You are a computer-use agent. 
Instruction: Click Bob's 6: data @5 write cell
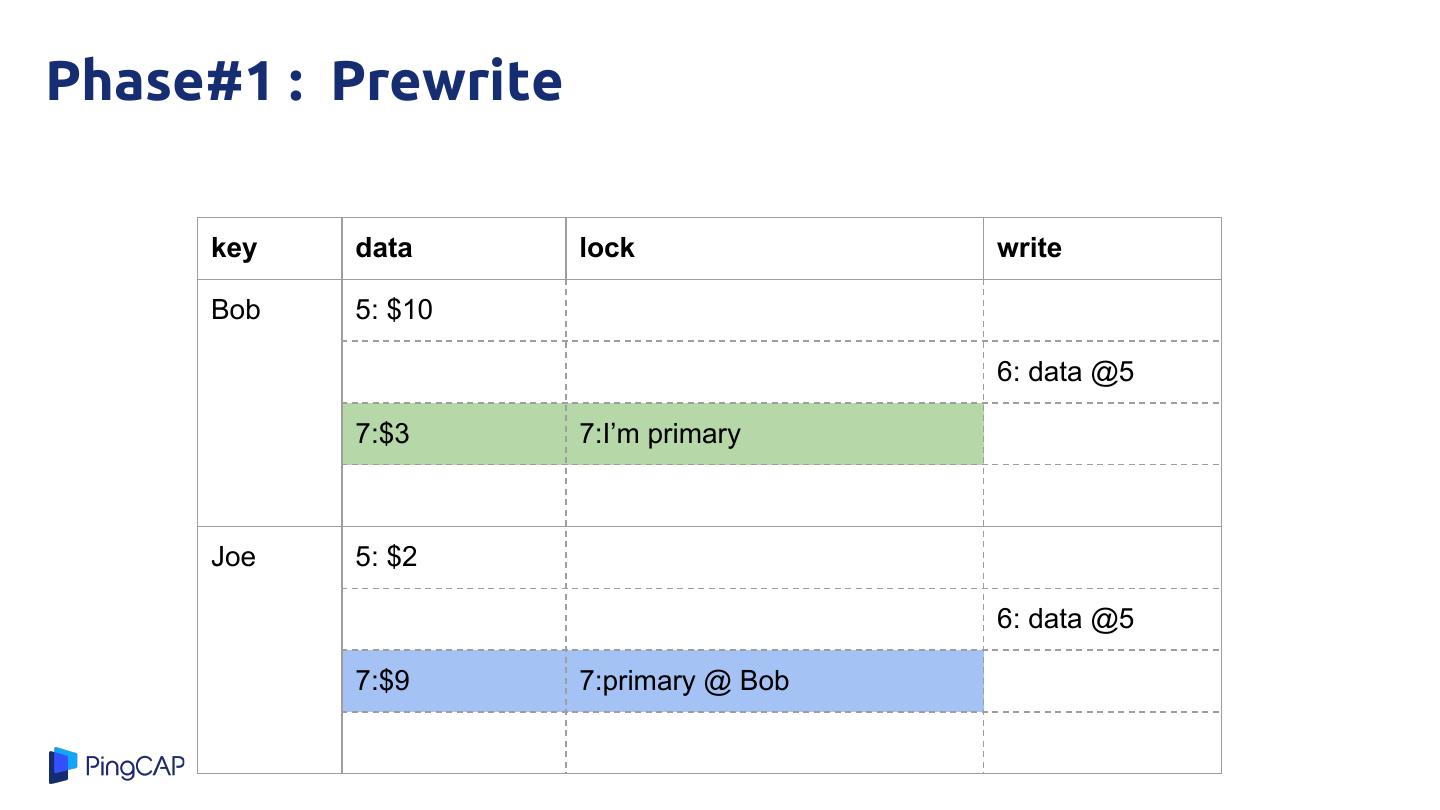1065,372
